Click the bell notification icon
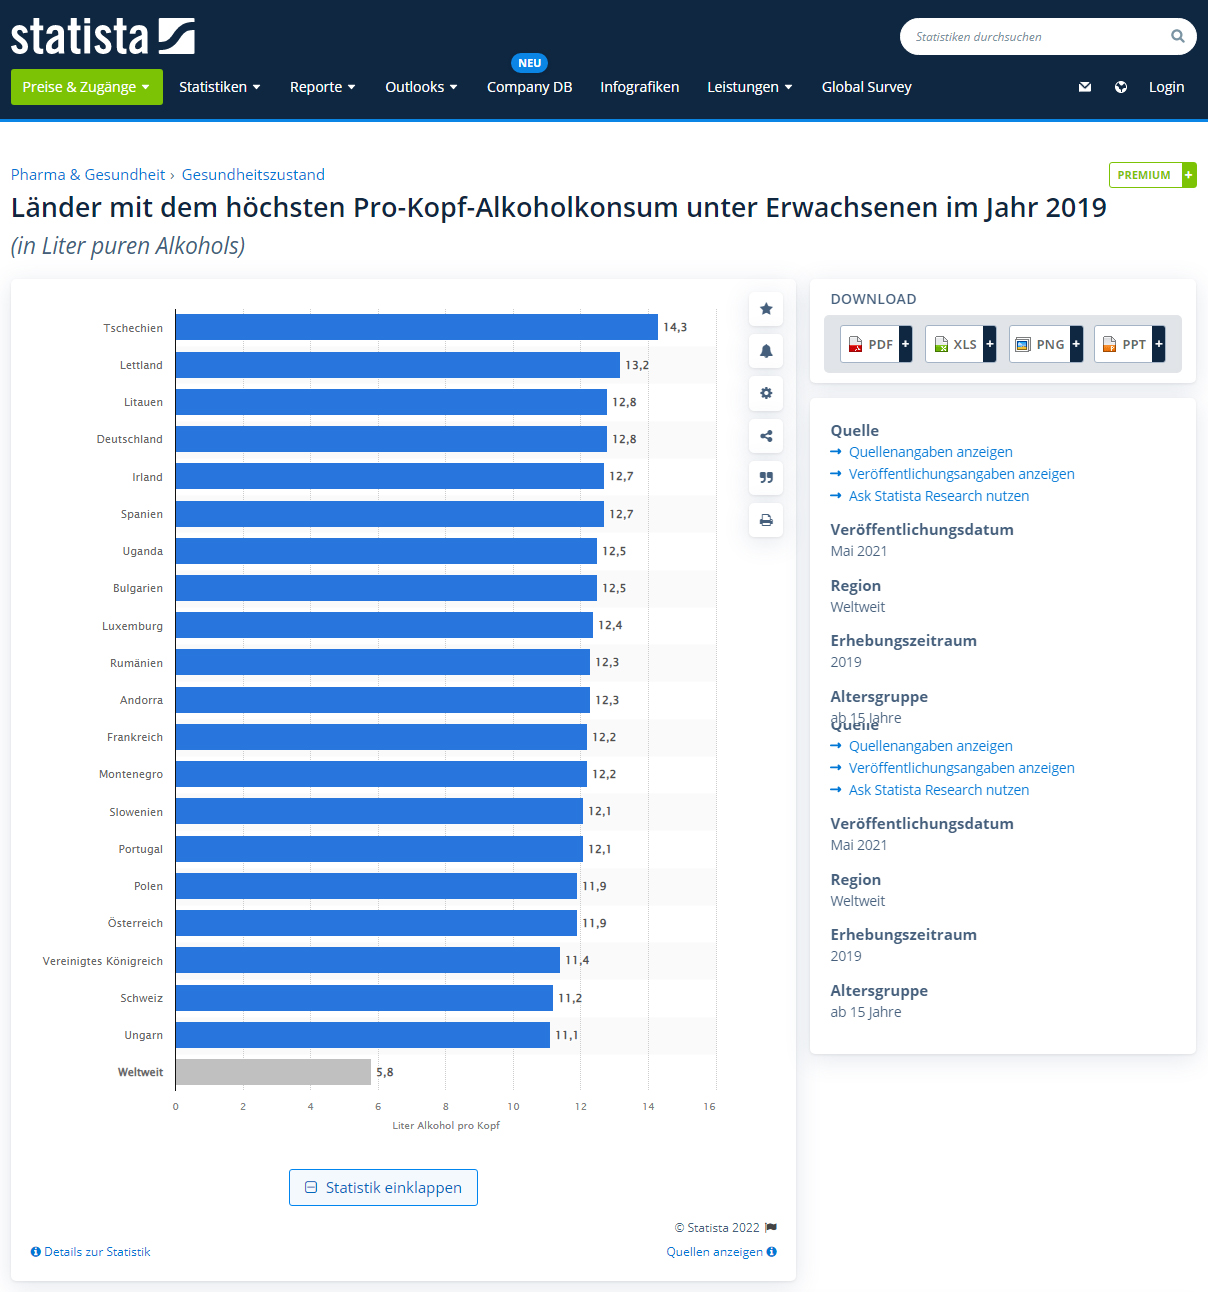This screenshot has width=1208, height=1292. pos(766,351)
